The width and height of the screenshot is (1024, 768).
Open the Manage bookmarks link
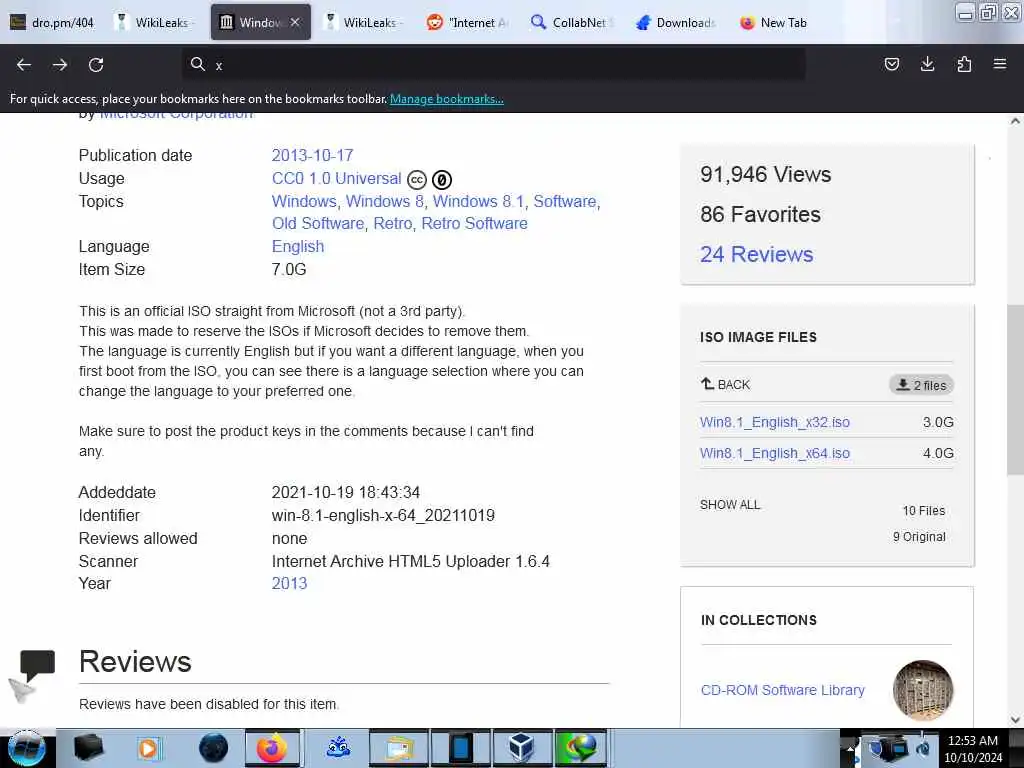(x=447, y=99)
